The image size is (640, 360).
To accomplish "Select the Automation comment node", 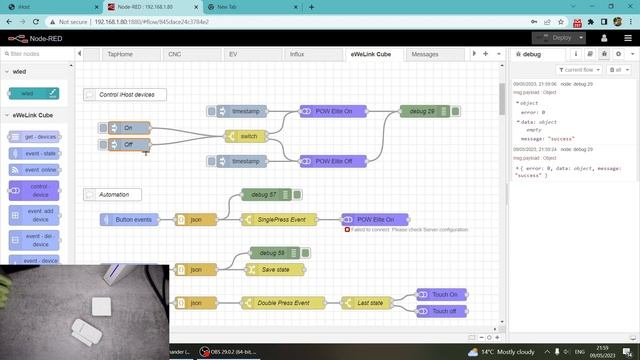I will coord(112,195).
